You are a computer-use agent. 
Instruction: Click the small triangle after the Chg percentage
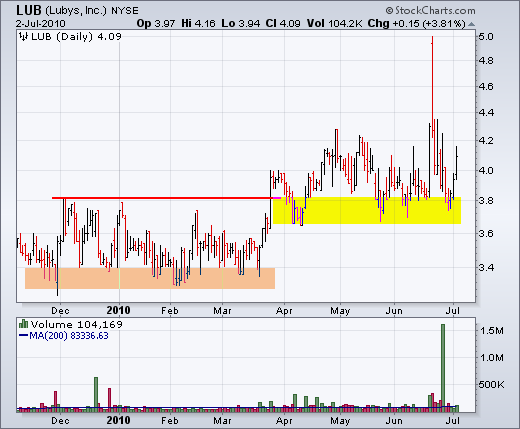[471, 24]
